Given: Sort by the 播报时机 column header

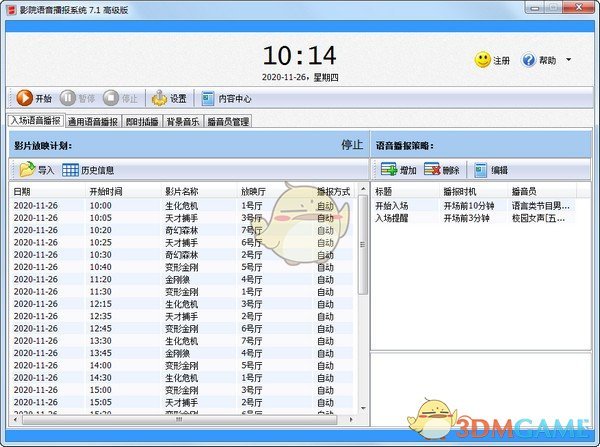Looking at the screenshot, I should point(473,191).
